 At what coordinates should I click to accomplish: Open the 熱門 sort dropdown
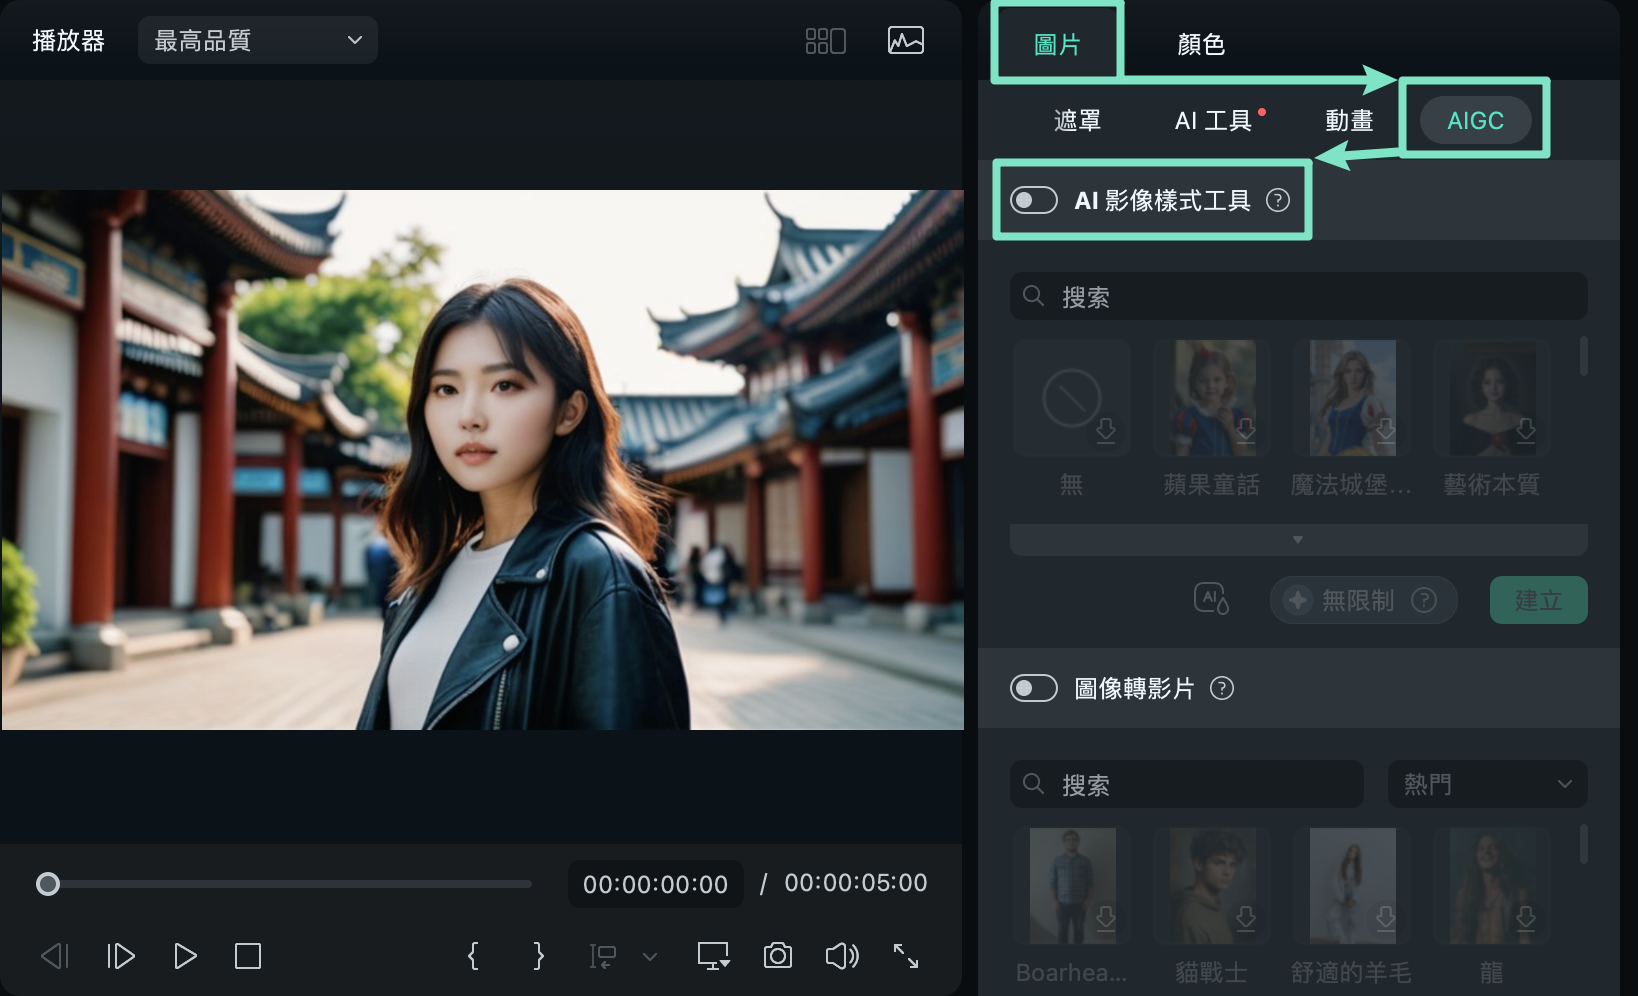1488,784
